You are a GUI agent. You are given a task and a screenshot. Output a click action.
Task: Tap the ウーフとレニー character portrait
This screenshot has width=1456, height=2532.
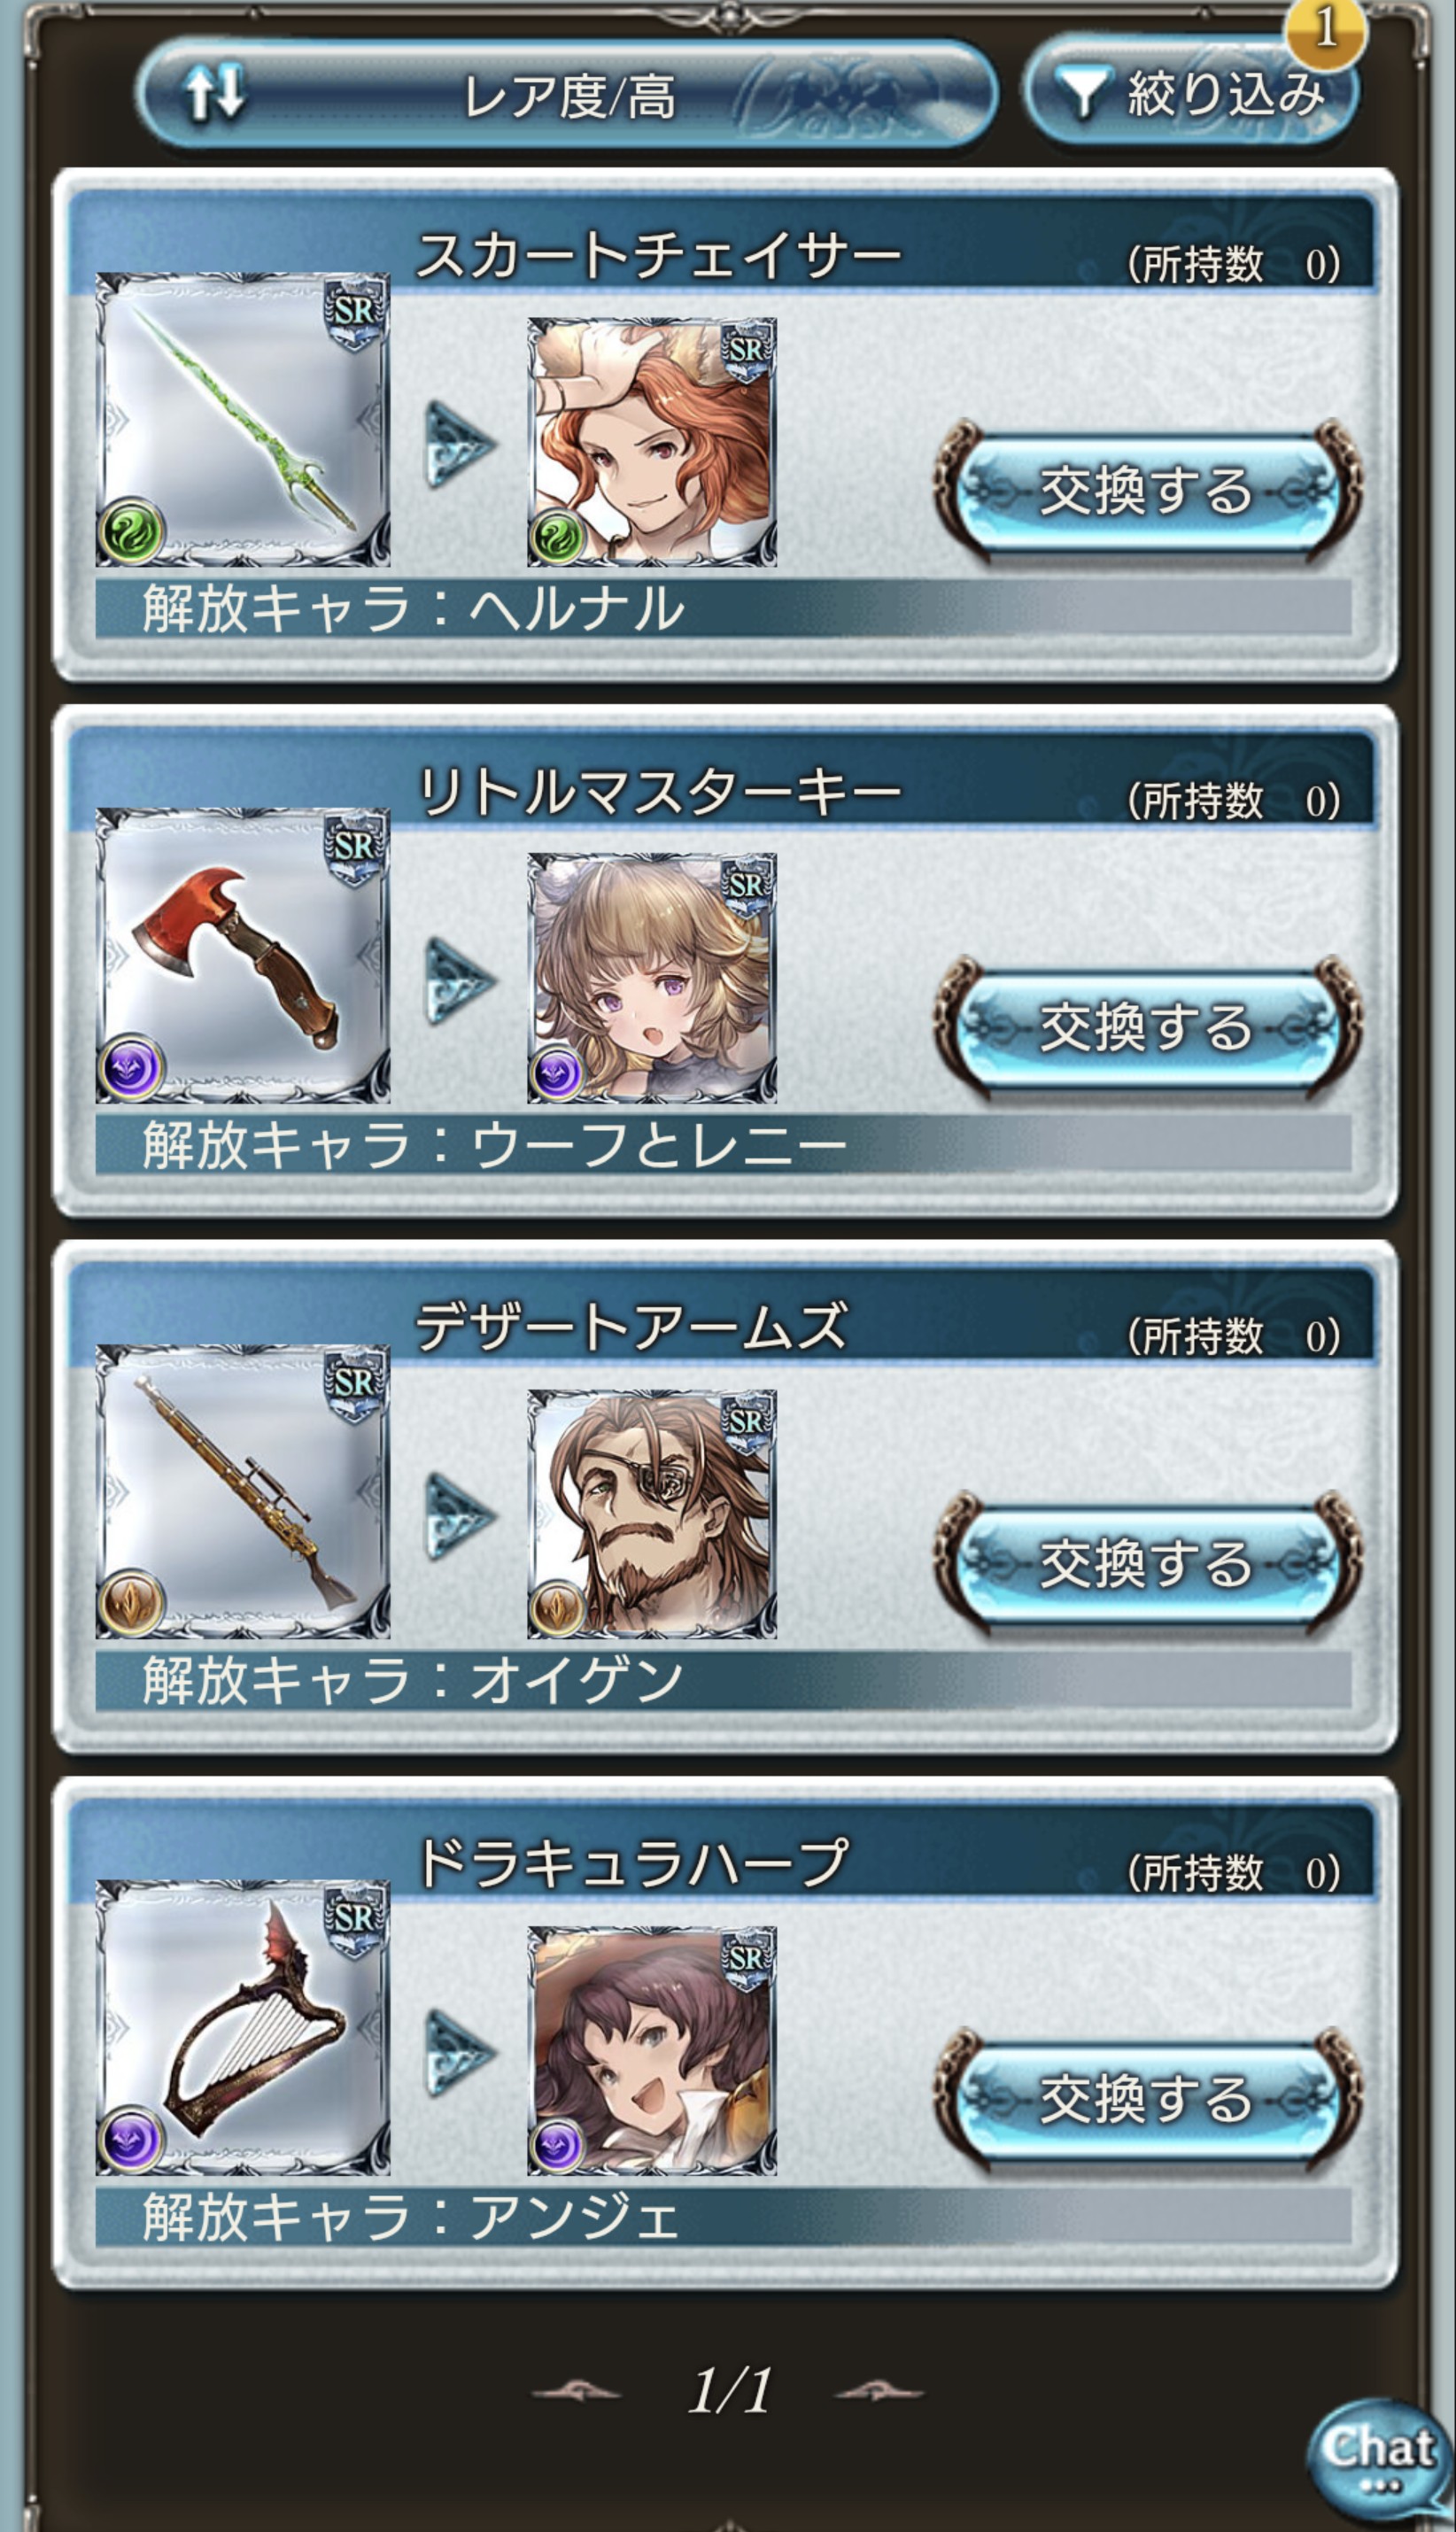(652, 978)
